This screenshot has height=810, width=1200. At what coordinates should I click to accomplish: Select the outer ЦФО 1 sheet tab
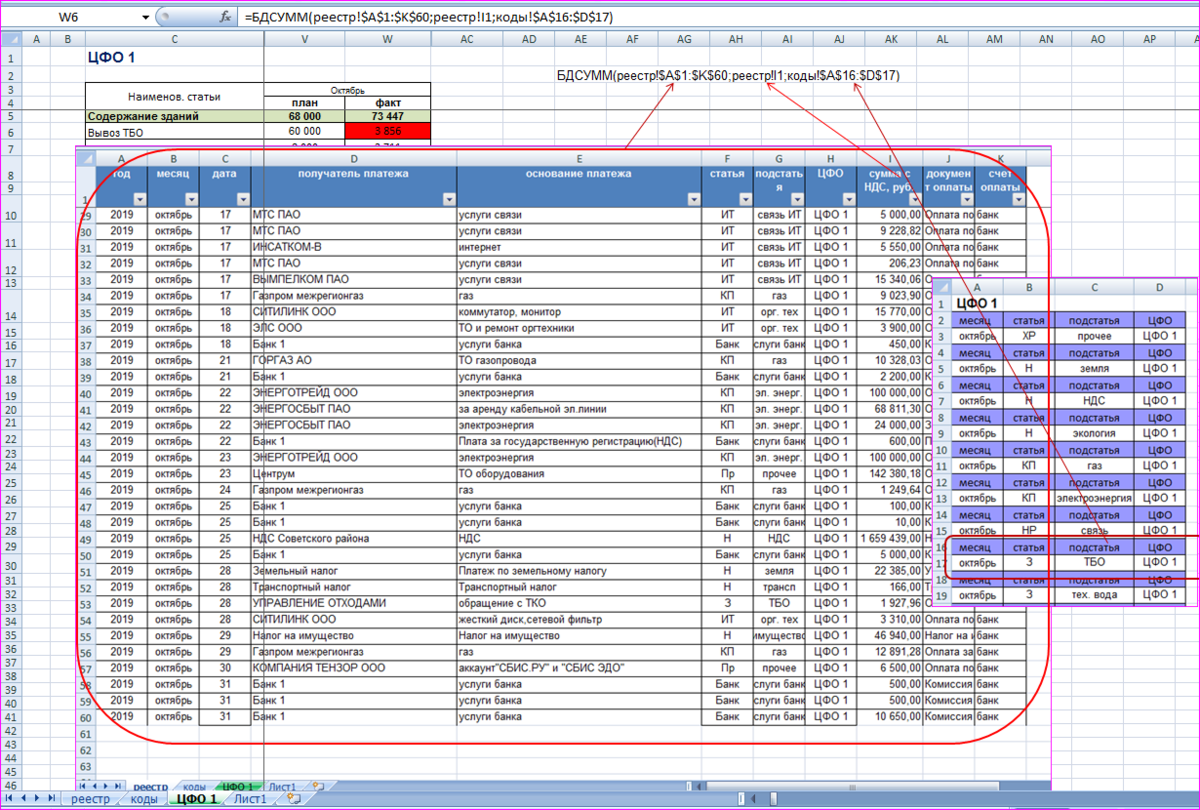(x=196, y=798)
